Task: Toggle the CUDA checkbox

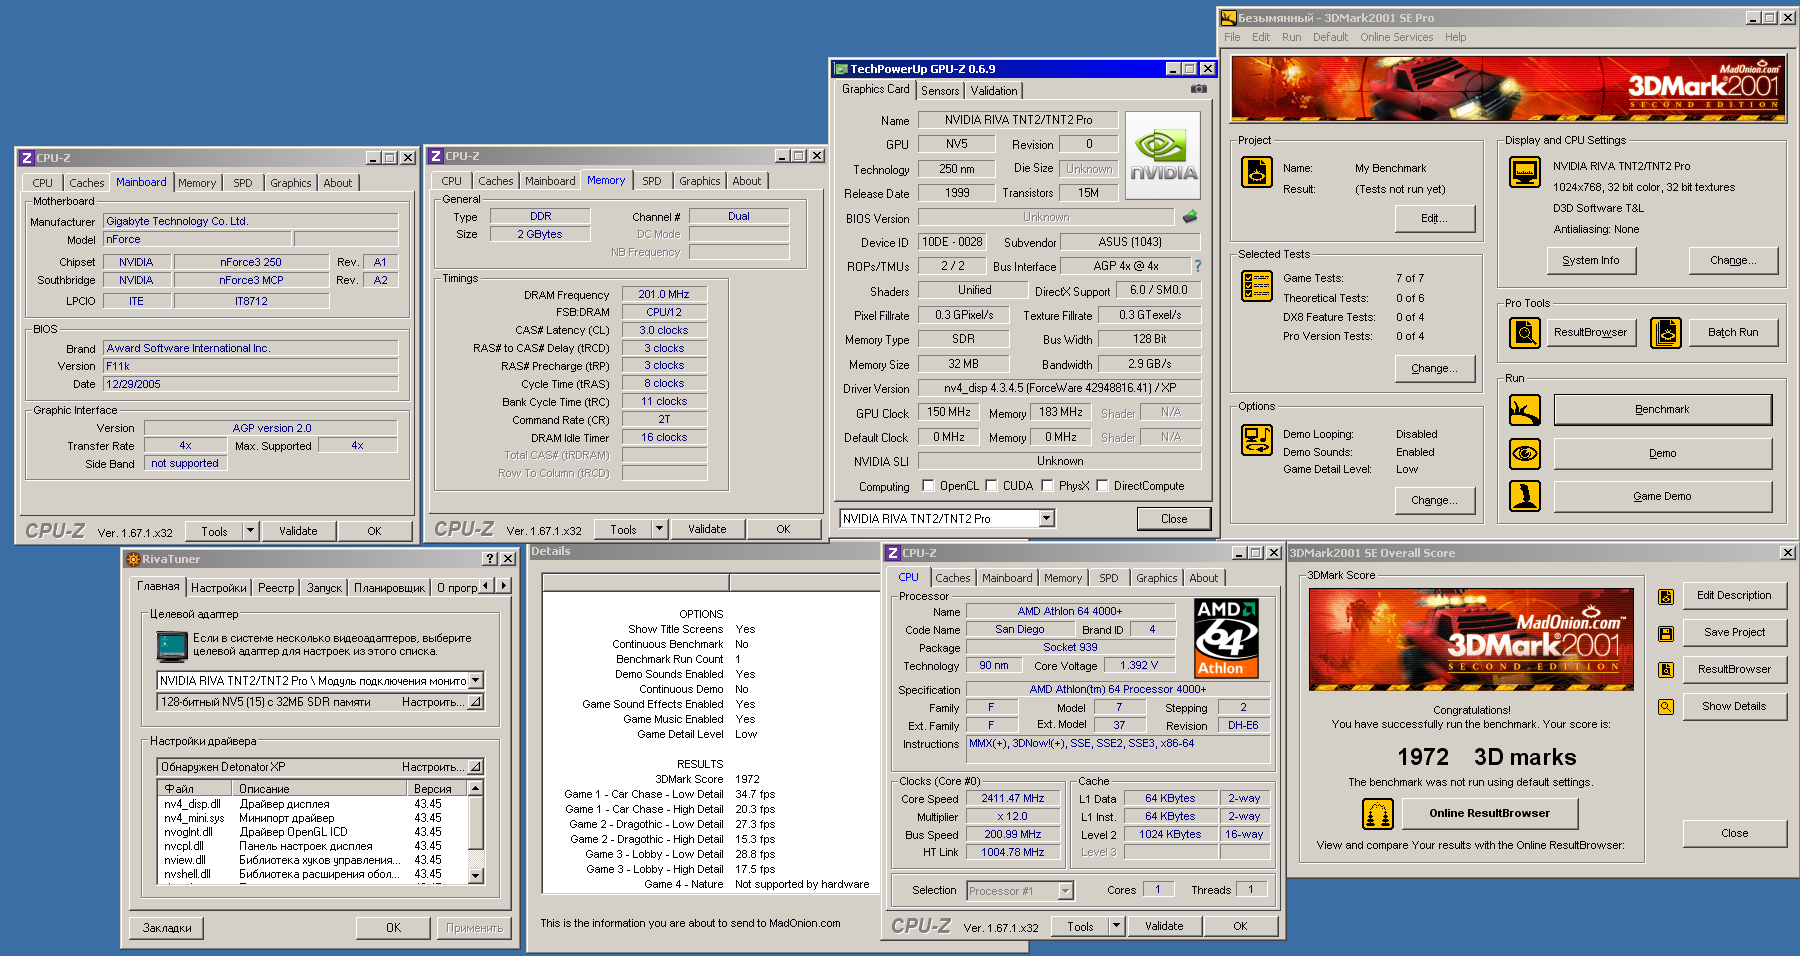Action: (991, 486)
